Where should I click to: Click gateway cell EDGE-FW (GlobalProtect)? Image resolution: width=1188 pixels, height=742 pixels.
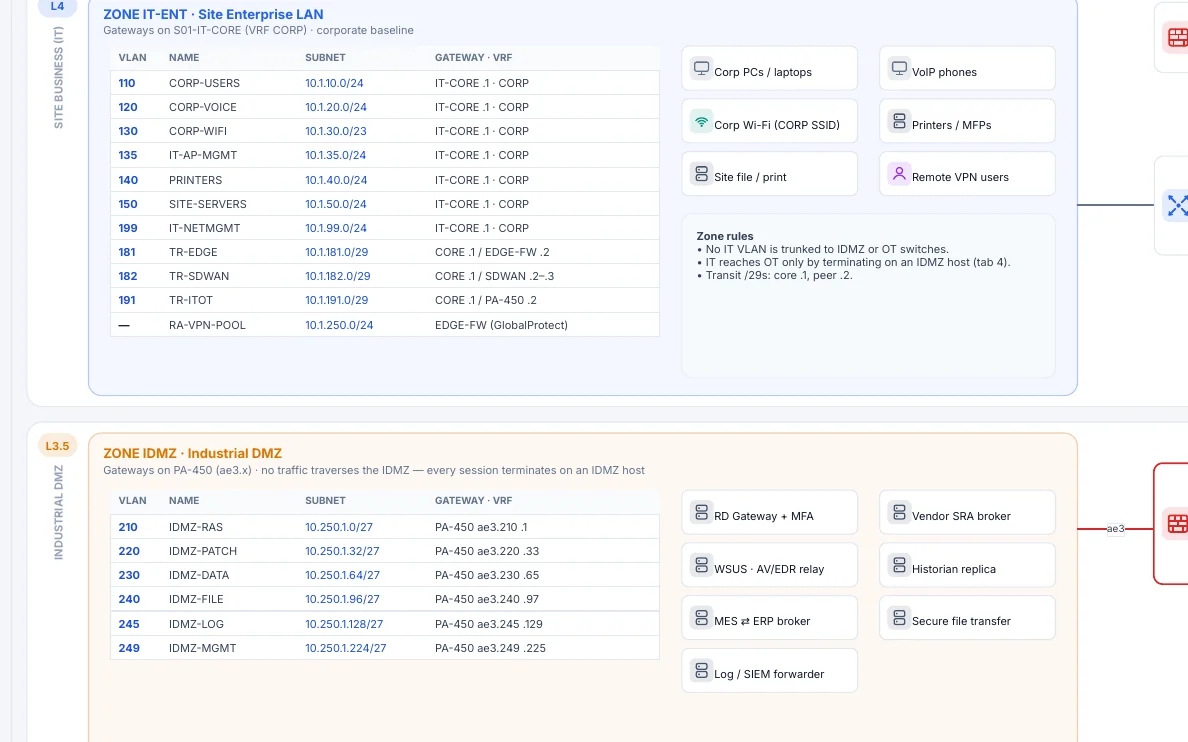(x=501, y=324)
